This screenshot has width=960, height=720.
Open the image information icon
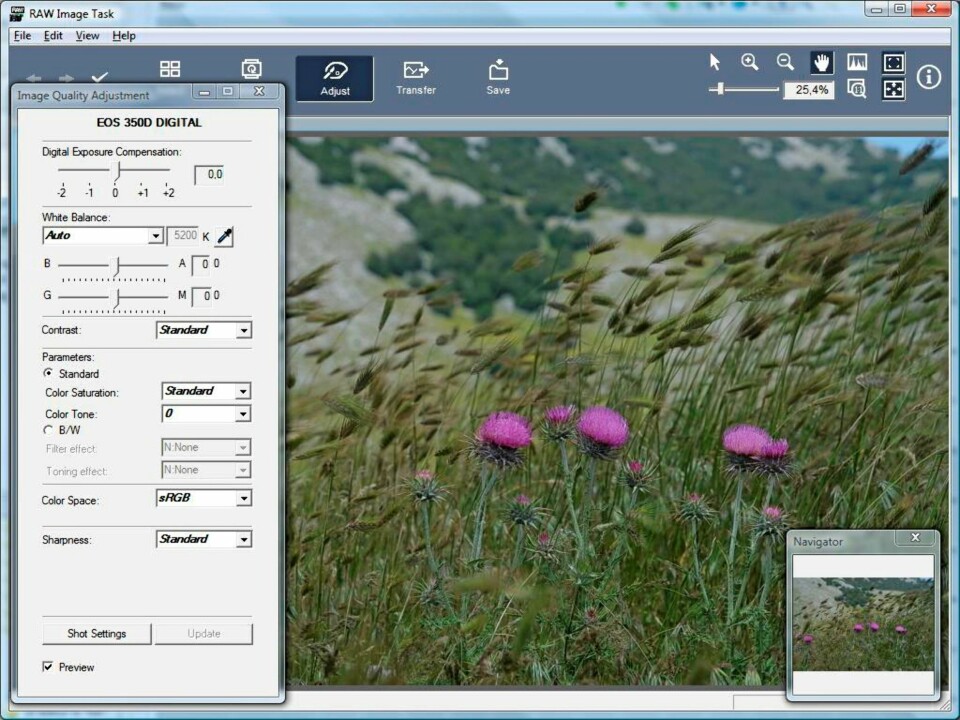point(929,77)
